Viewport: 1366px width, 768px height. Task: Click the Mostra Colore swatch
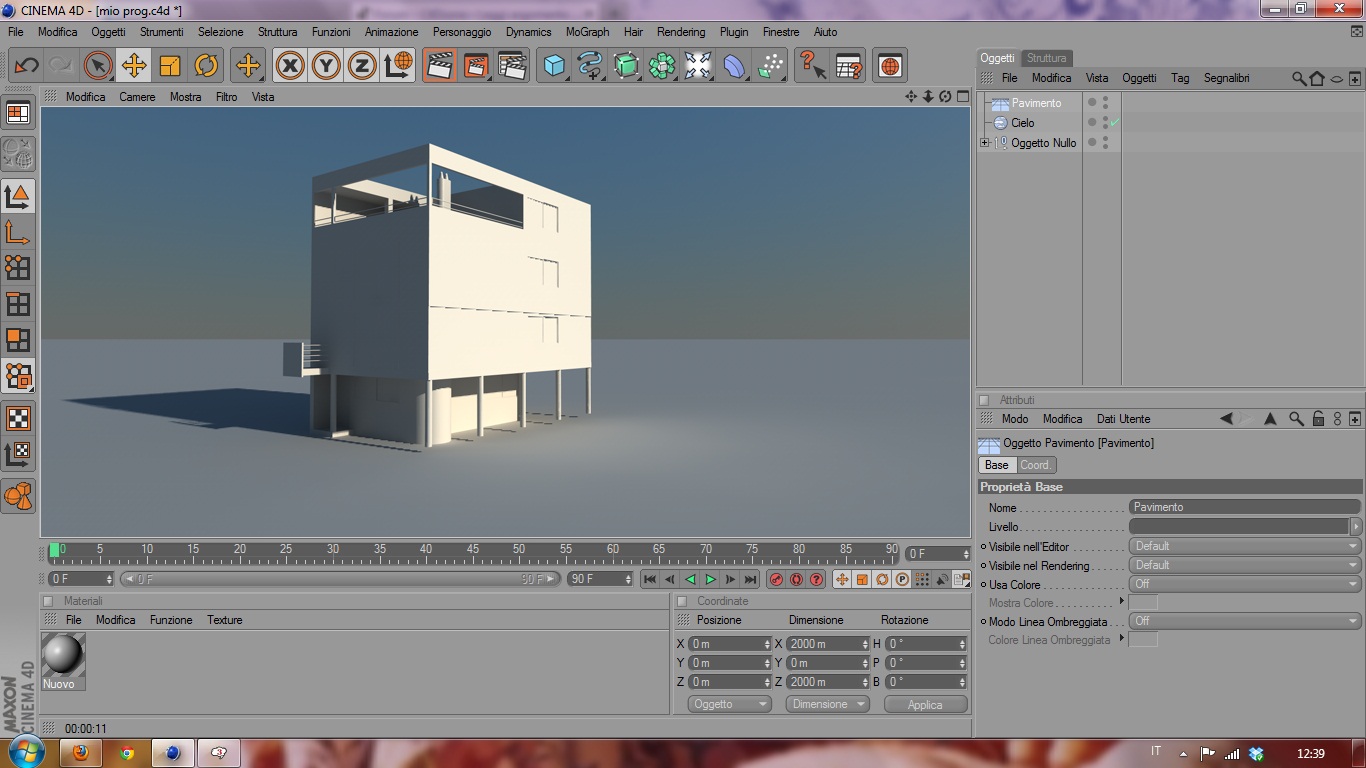[1143, 603]
